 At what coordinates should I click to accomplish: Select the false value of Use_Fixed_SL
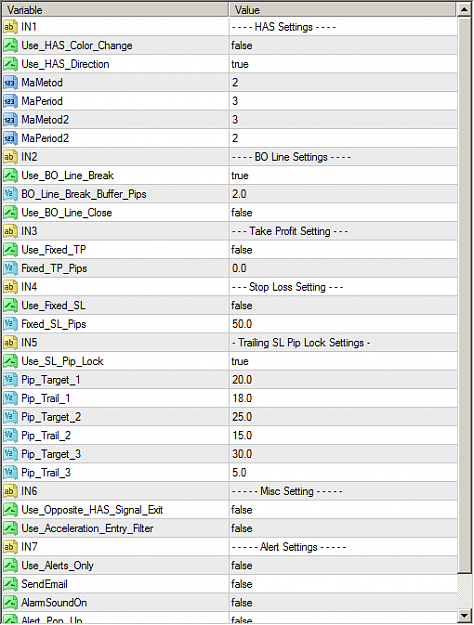[x=242, y=306]
